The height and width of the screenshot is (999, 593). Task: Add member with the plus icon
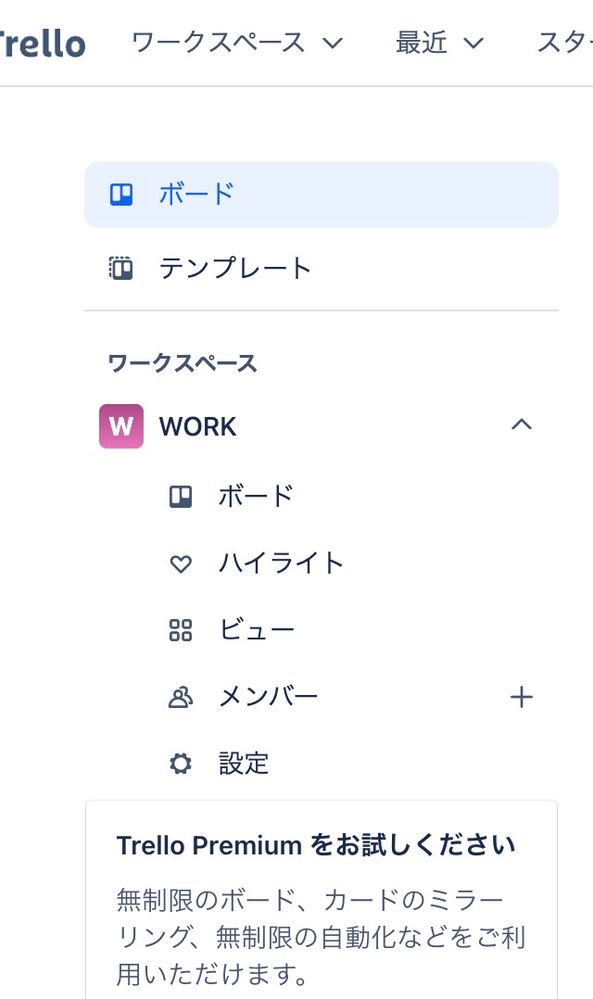point(521,697)
